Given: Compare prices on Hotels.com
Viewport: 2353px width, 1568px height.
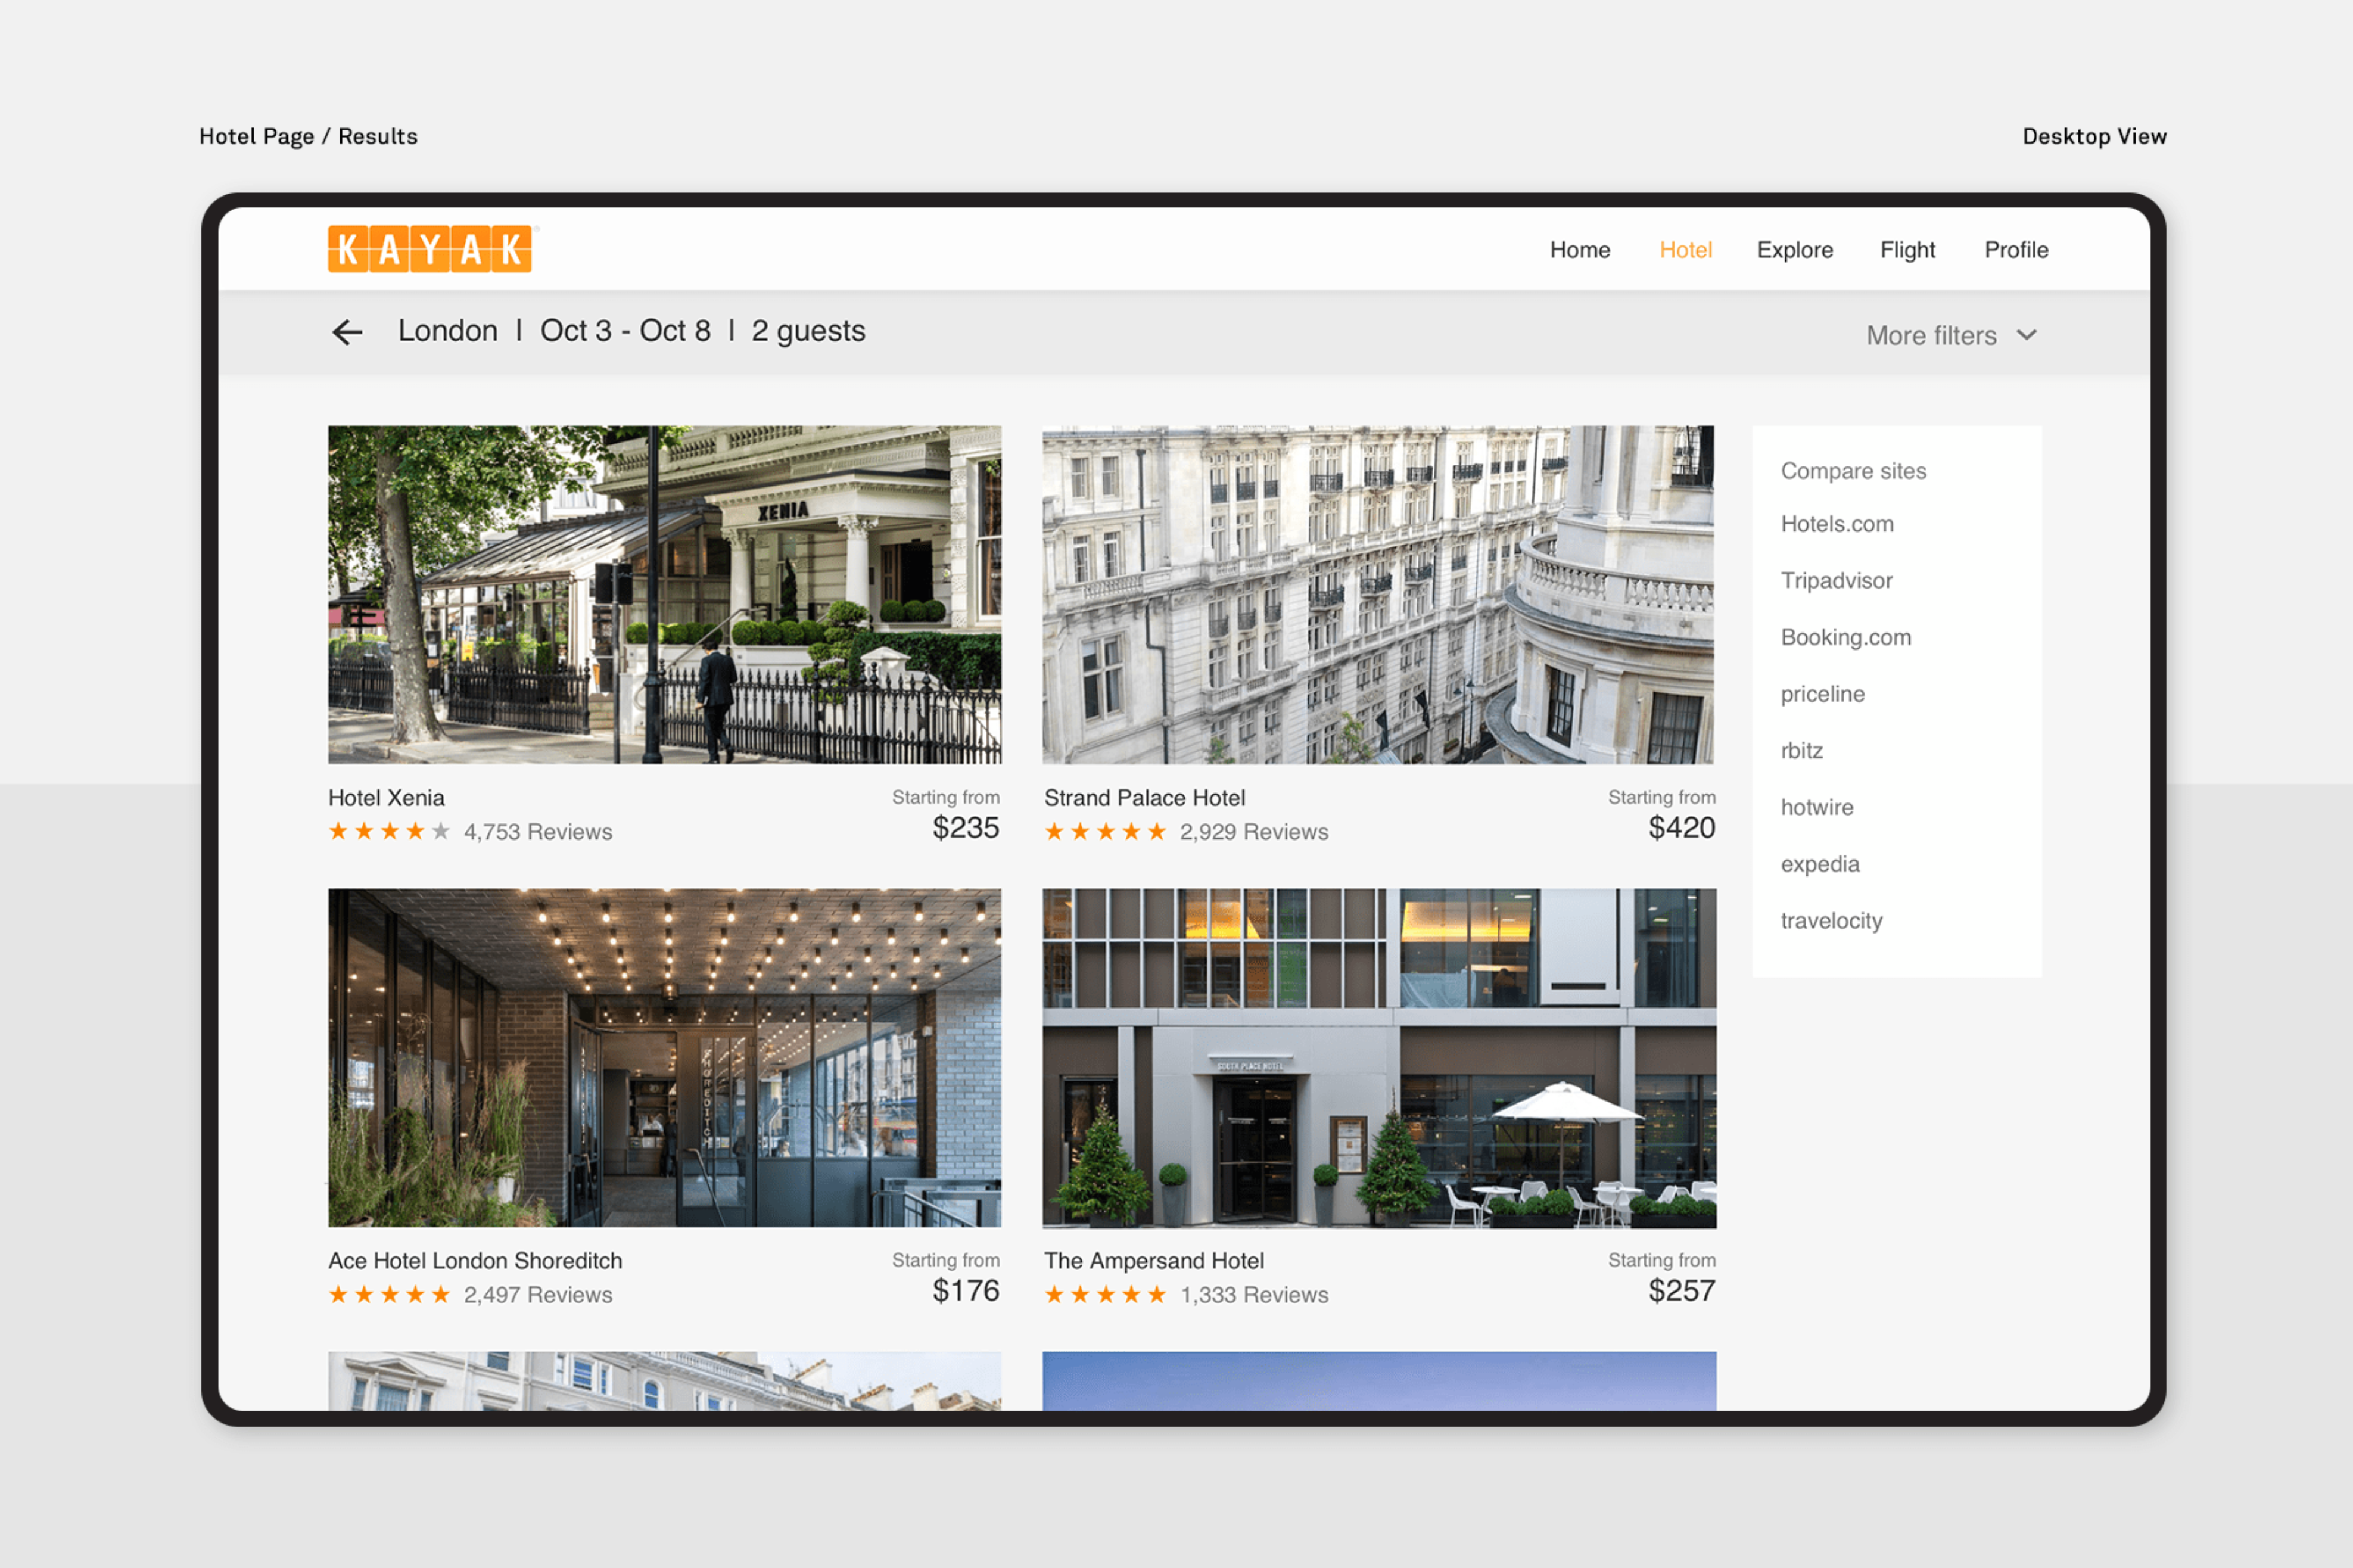Looking at the screenshot, I should [x=1837, y=524].
